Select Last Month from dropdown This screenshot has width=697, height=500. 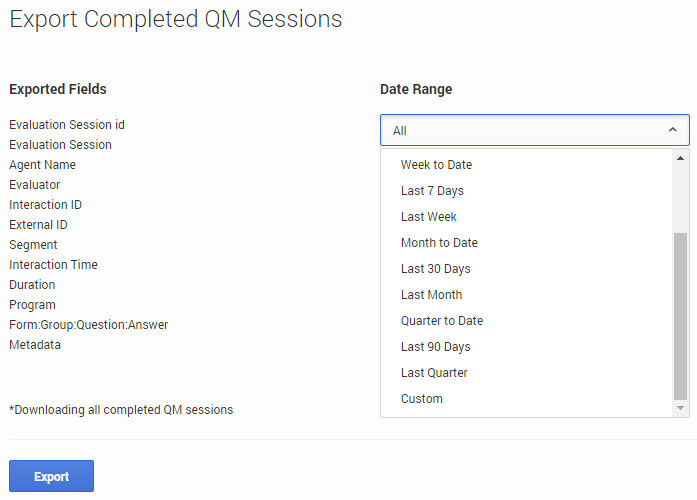coord(431,295)
